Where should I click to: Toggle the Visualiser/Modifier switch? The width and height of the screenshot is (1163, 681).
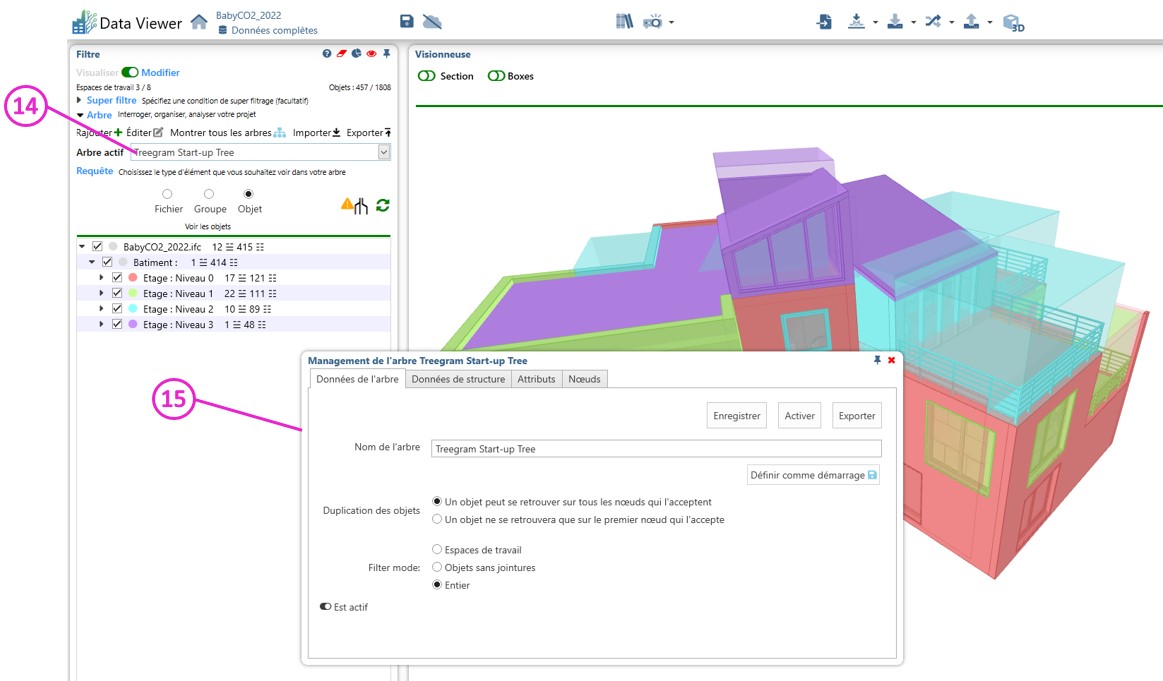click(129, 73)
